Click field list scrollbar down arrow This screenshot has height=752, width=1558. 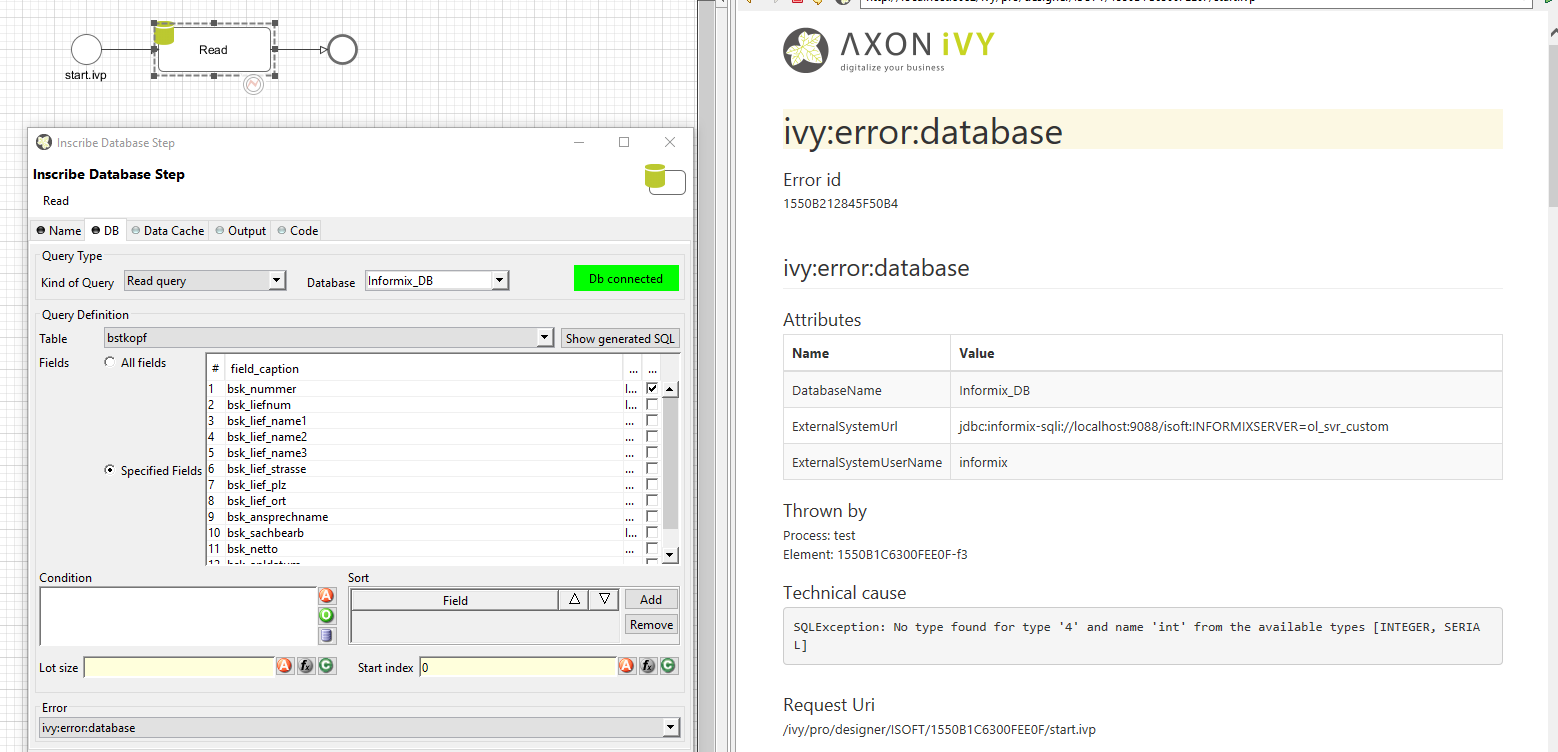(670, 554)
